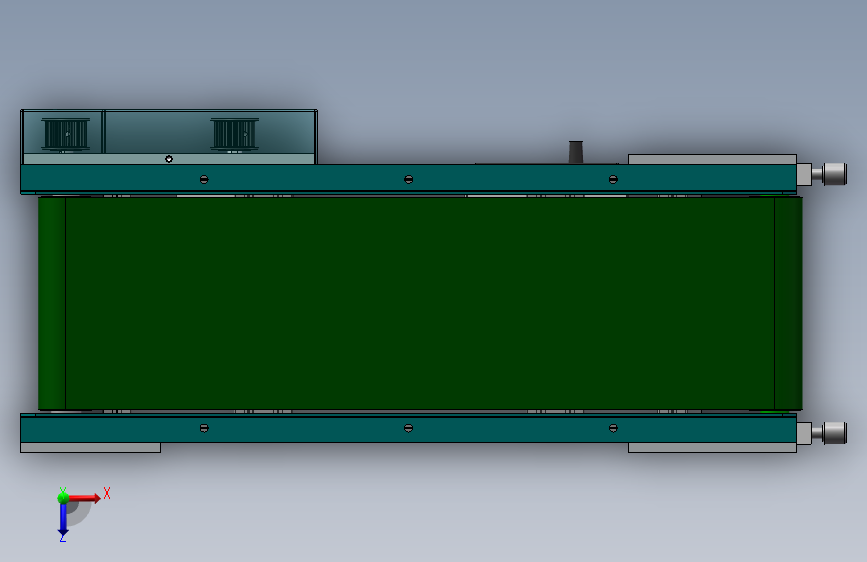Select the grey plate under lower rail's left end
Viewport: 867px width, 562px height.
[x=91, y=447]
